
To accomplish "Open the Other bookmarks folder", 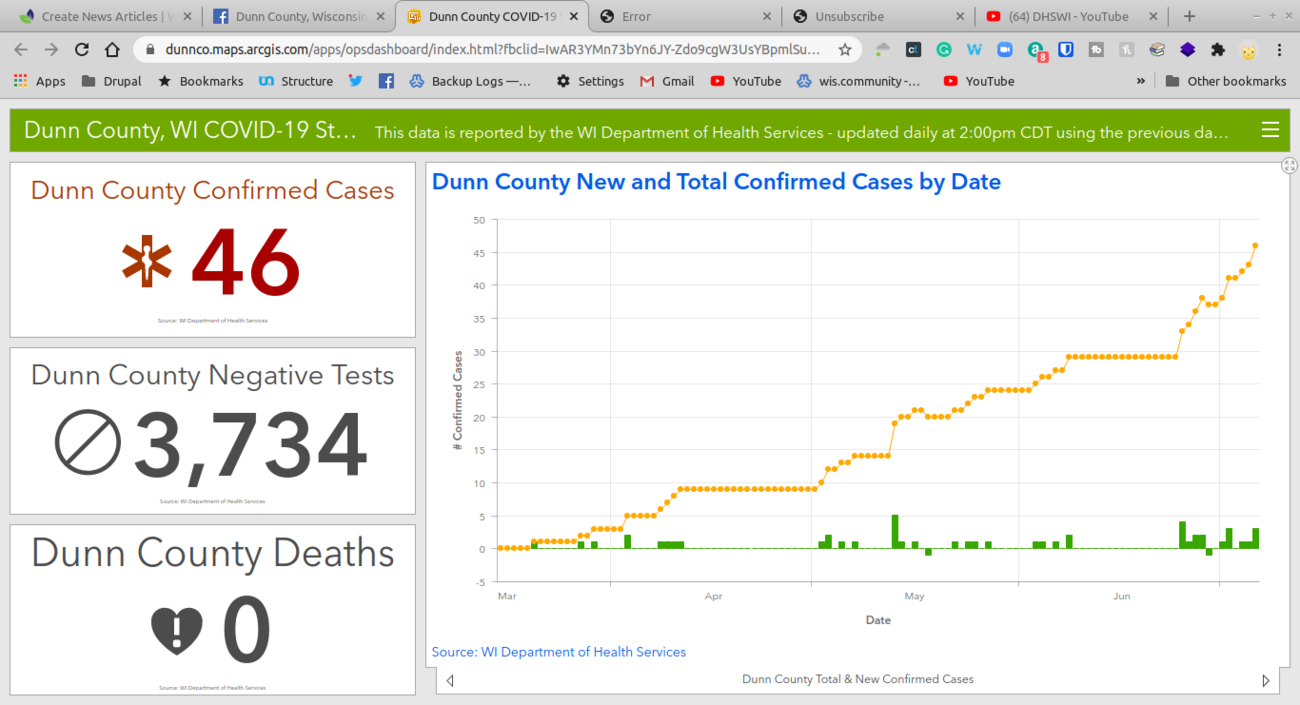I will coord(1226,81).
